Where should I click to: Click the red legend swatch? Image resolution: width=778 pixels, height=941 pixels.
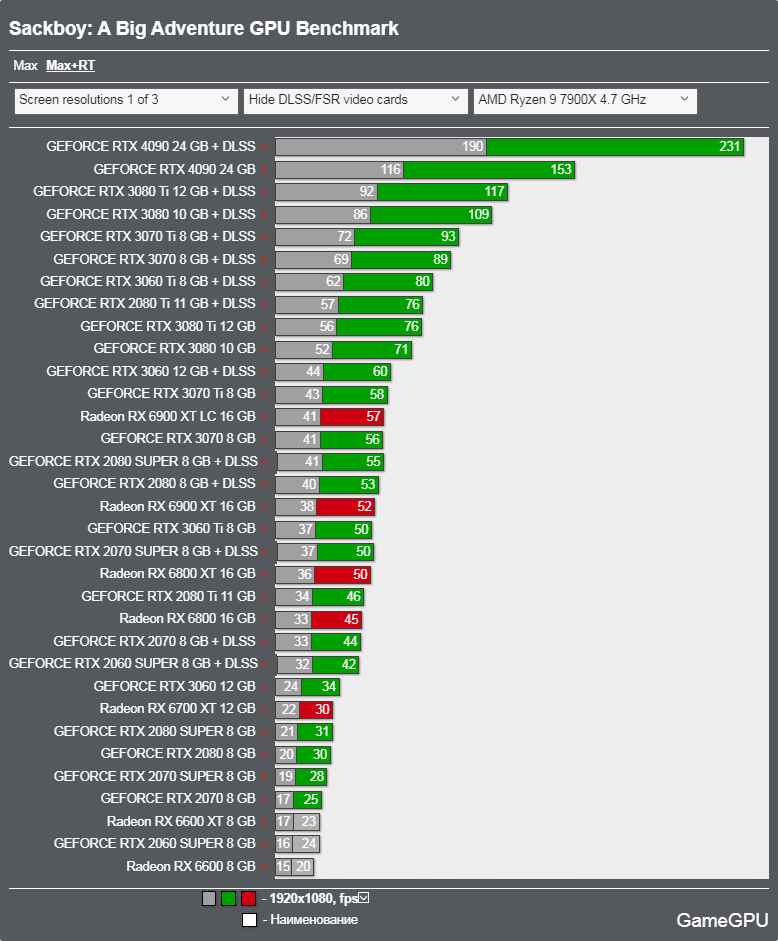tap(249, 898)
